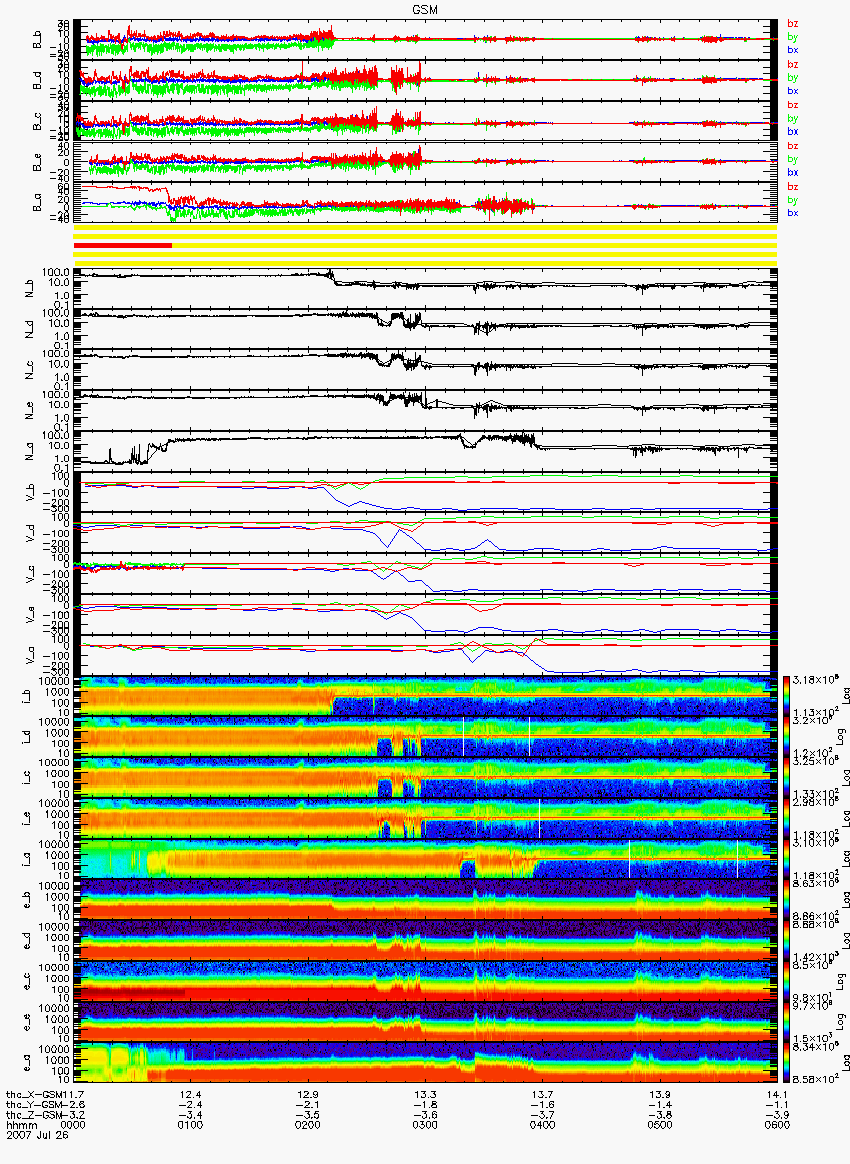
Task: Click the 0100 time tick label
Action: pos(191,1123)
